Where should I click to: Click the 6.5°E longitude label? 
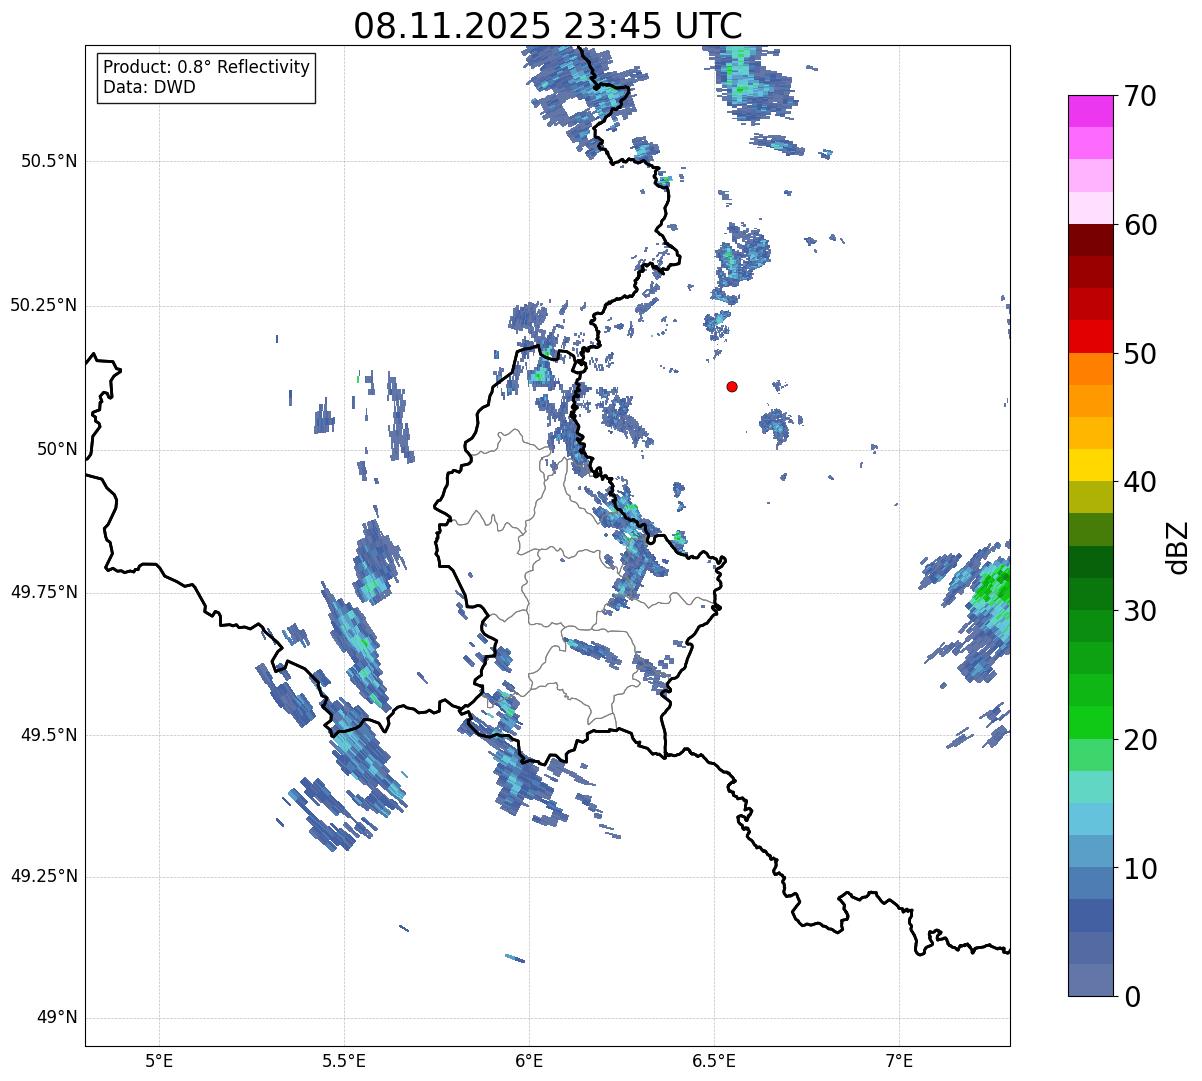tap(714, 1060)
